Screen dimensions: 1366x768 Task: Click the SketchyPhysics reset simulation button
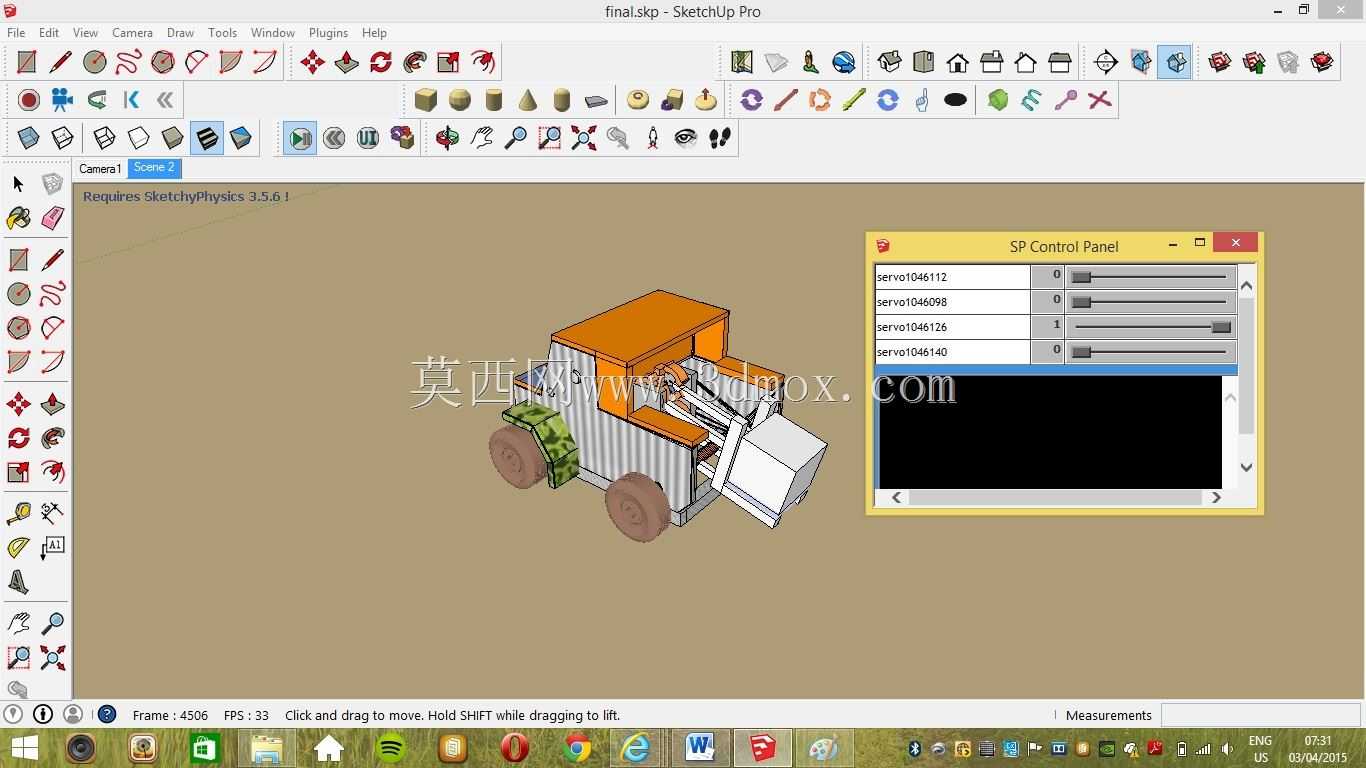pyautogui.click(x=334, y=138)
